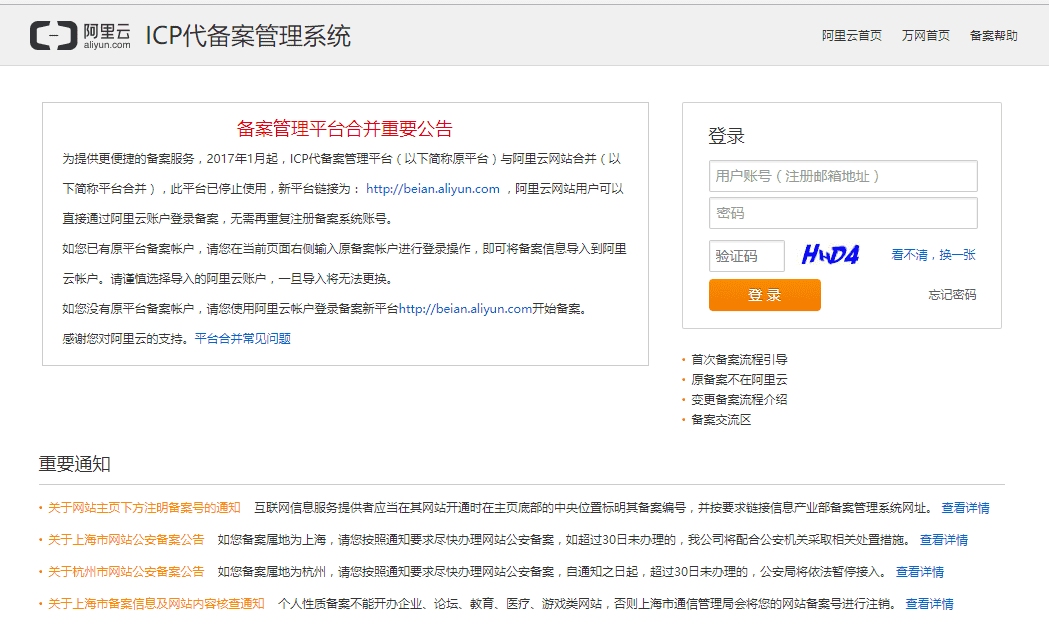Focus the 密码 password field
1049x638 pixels.
(x=843, y=213)
